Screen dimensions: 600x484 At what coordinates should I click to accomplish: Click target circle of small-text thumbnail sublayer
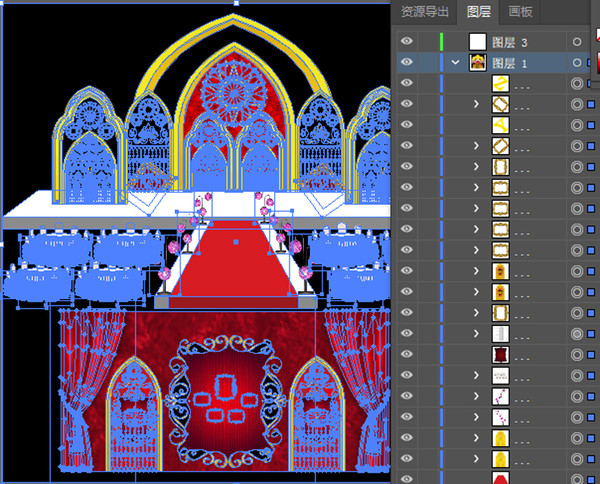(577, 375)
